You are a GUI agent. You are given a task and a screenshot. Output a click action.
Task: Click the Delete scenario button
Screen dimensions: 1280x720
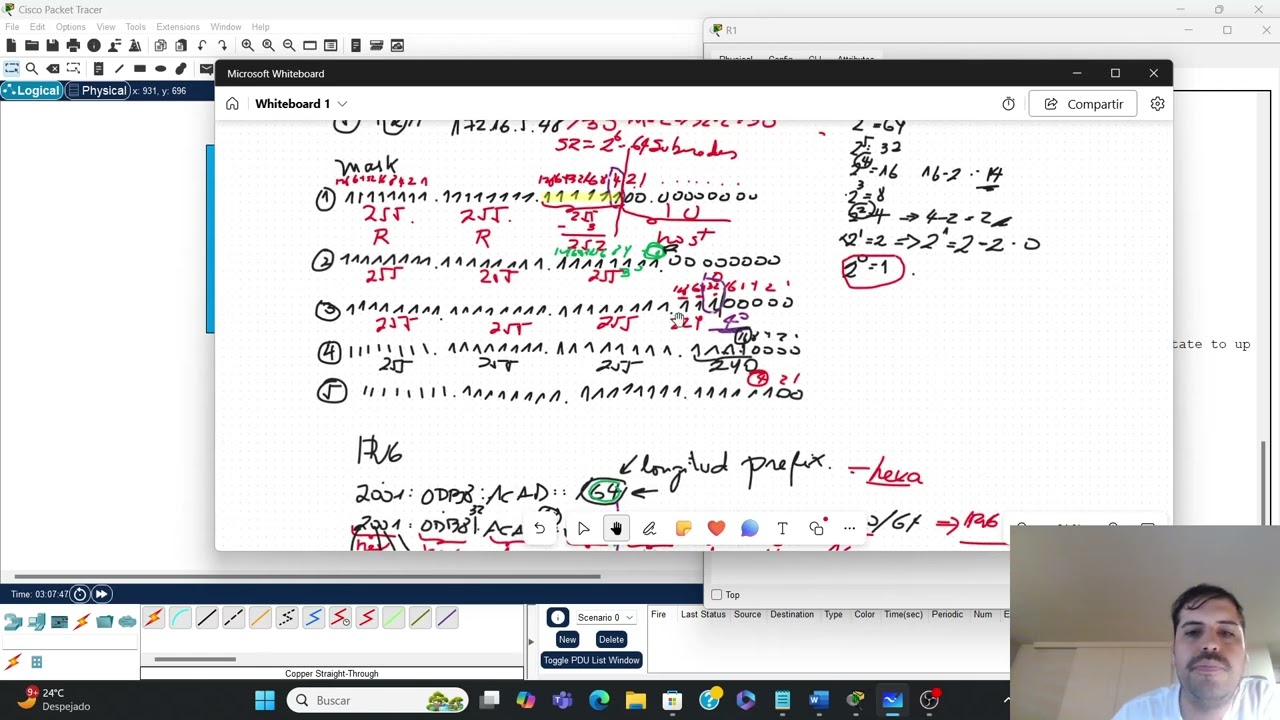click(x=611, y=640)
